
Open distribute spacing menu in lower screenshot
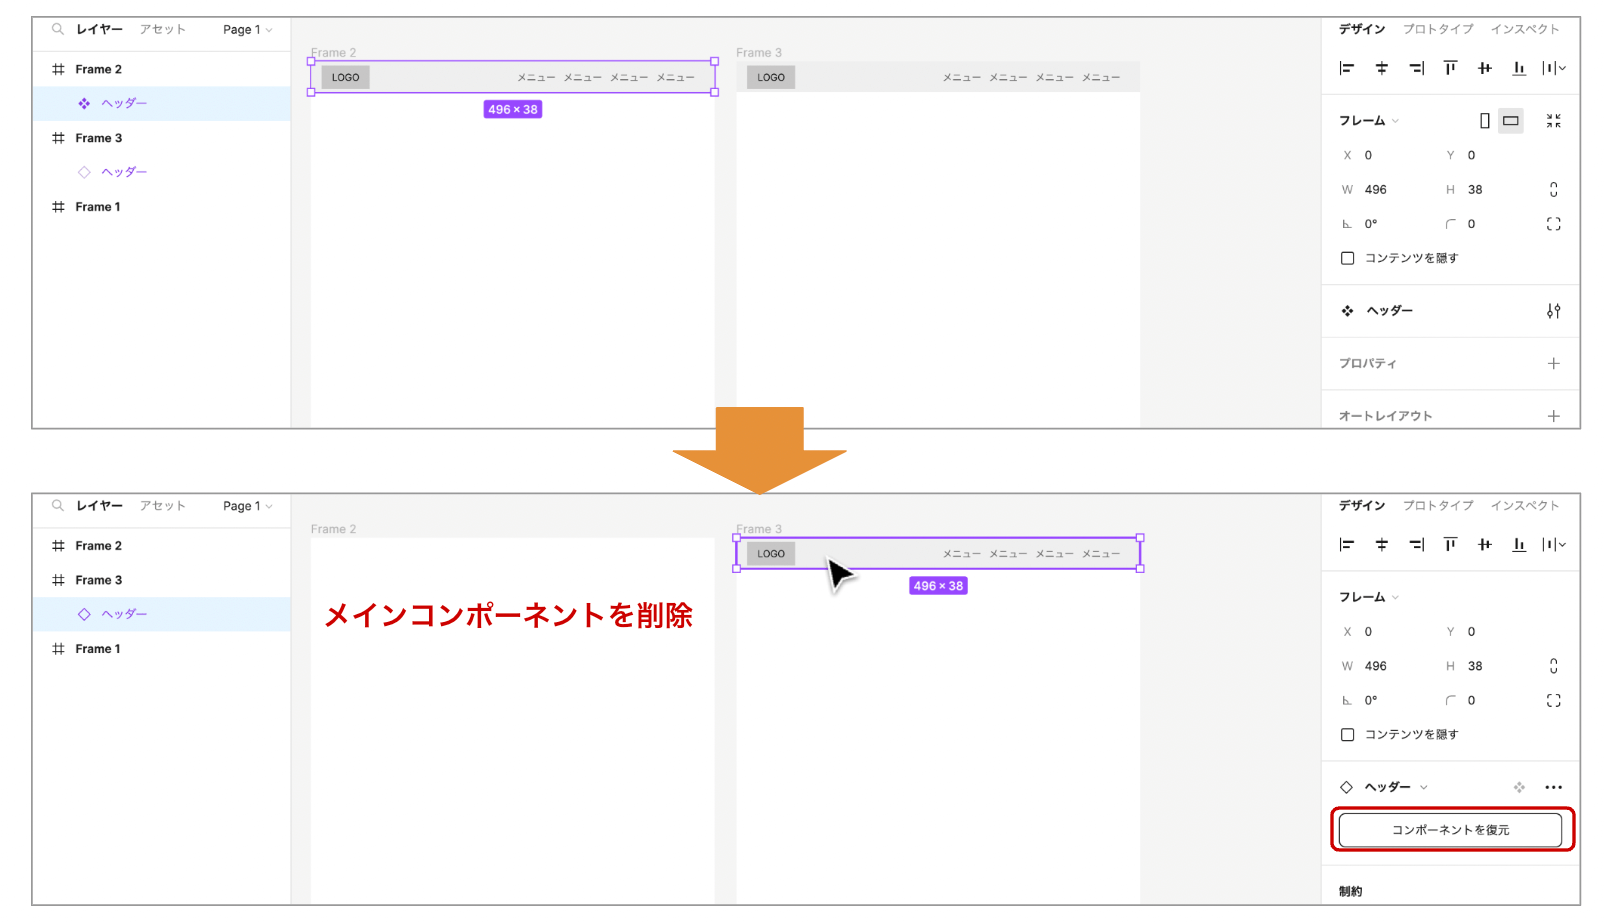1554,545
